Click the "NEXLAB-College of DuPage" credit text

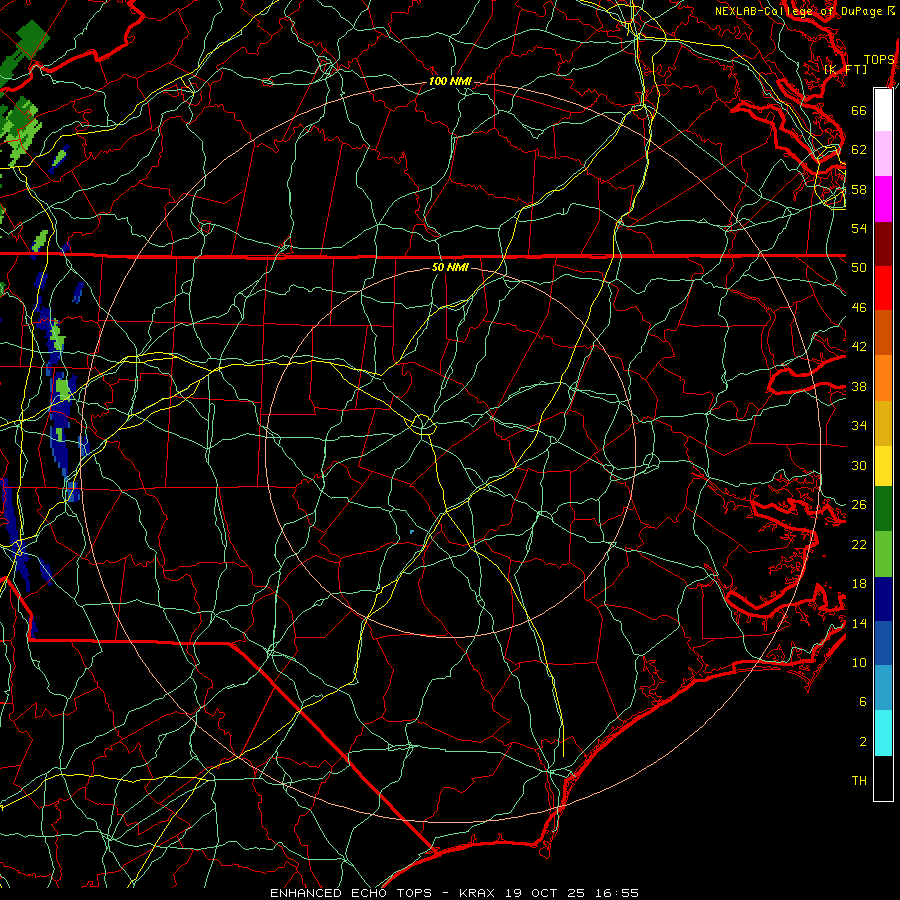tap(801, 11)
